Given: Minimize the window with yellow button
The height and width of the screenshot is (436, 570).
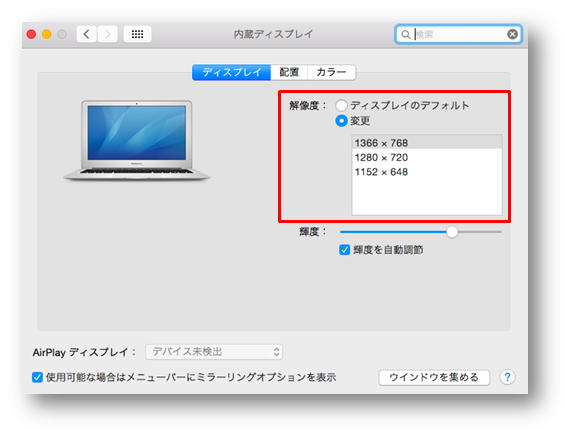Looking at the screenshot, I should tap(47, 34).
